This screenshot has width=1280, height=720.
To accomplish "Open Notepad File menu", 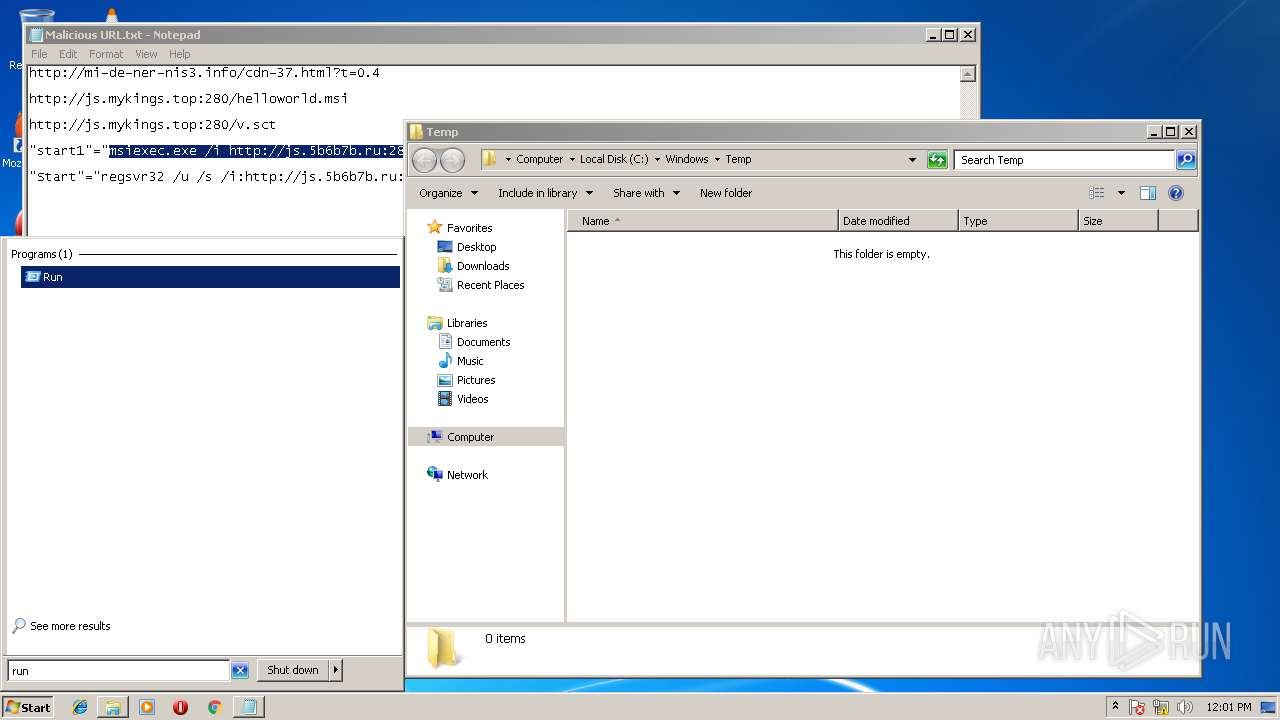I will [x=39, y=54].
